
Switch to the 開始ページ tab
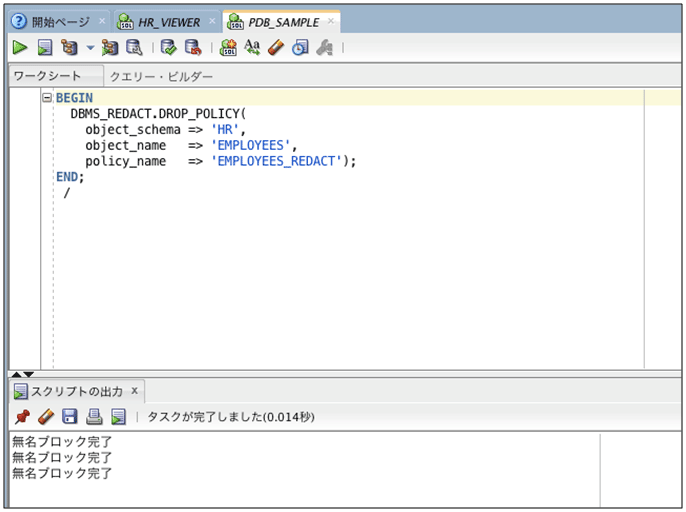click(x=60, y=22)
